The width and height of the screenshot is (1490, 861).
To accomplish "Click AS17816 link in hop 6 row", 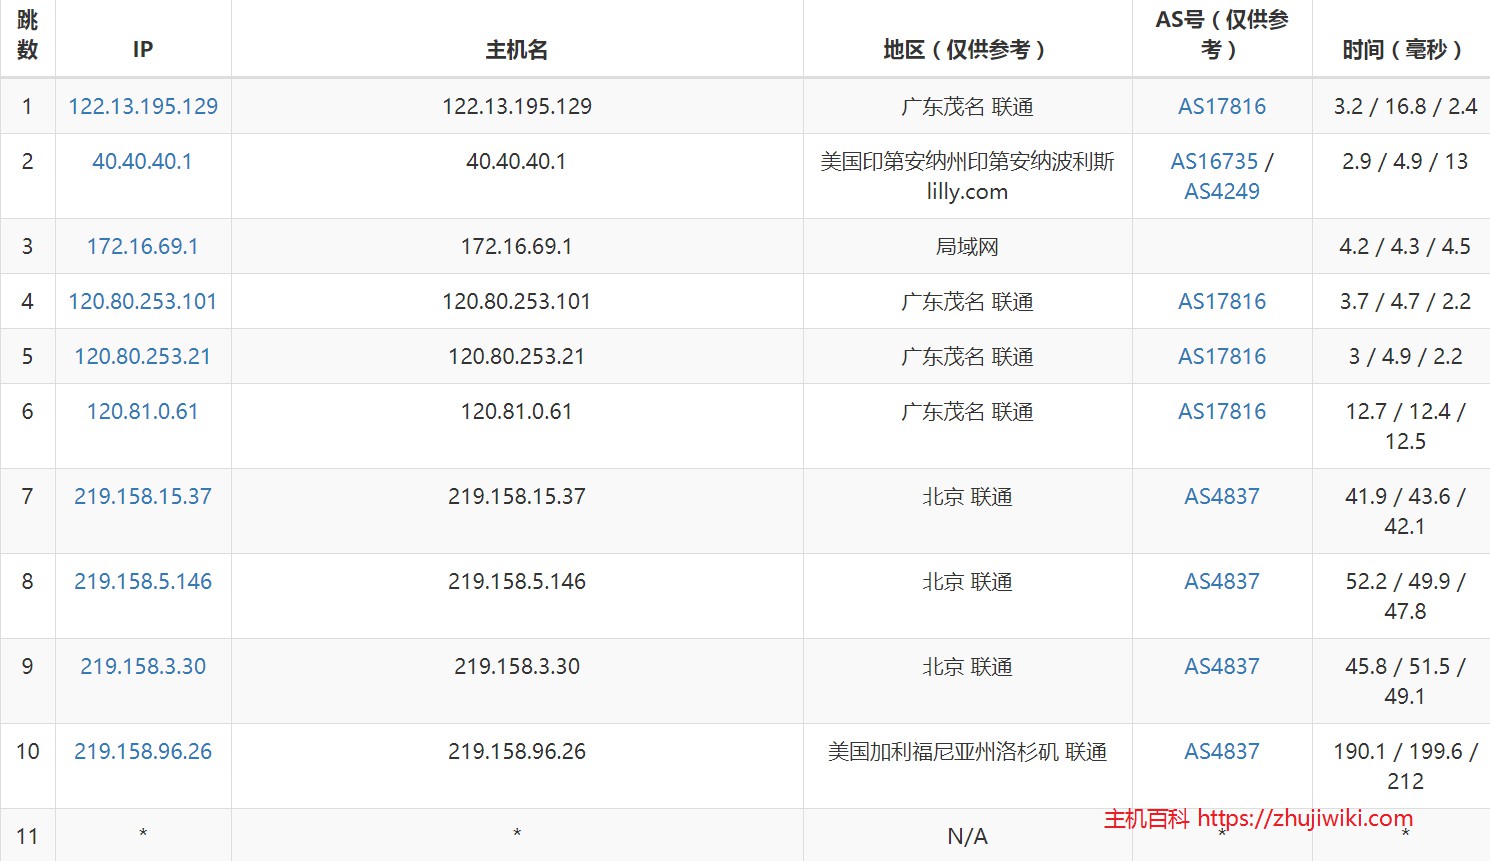I will 1222,411.
